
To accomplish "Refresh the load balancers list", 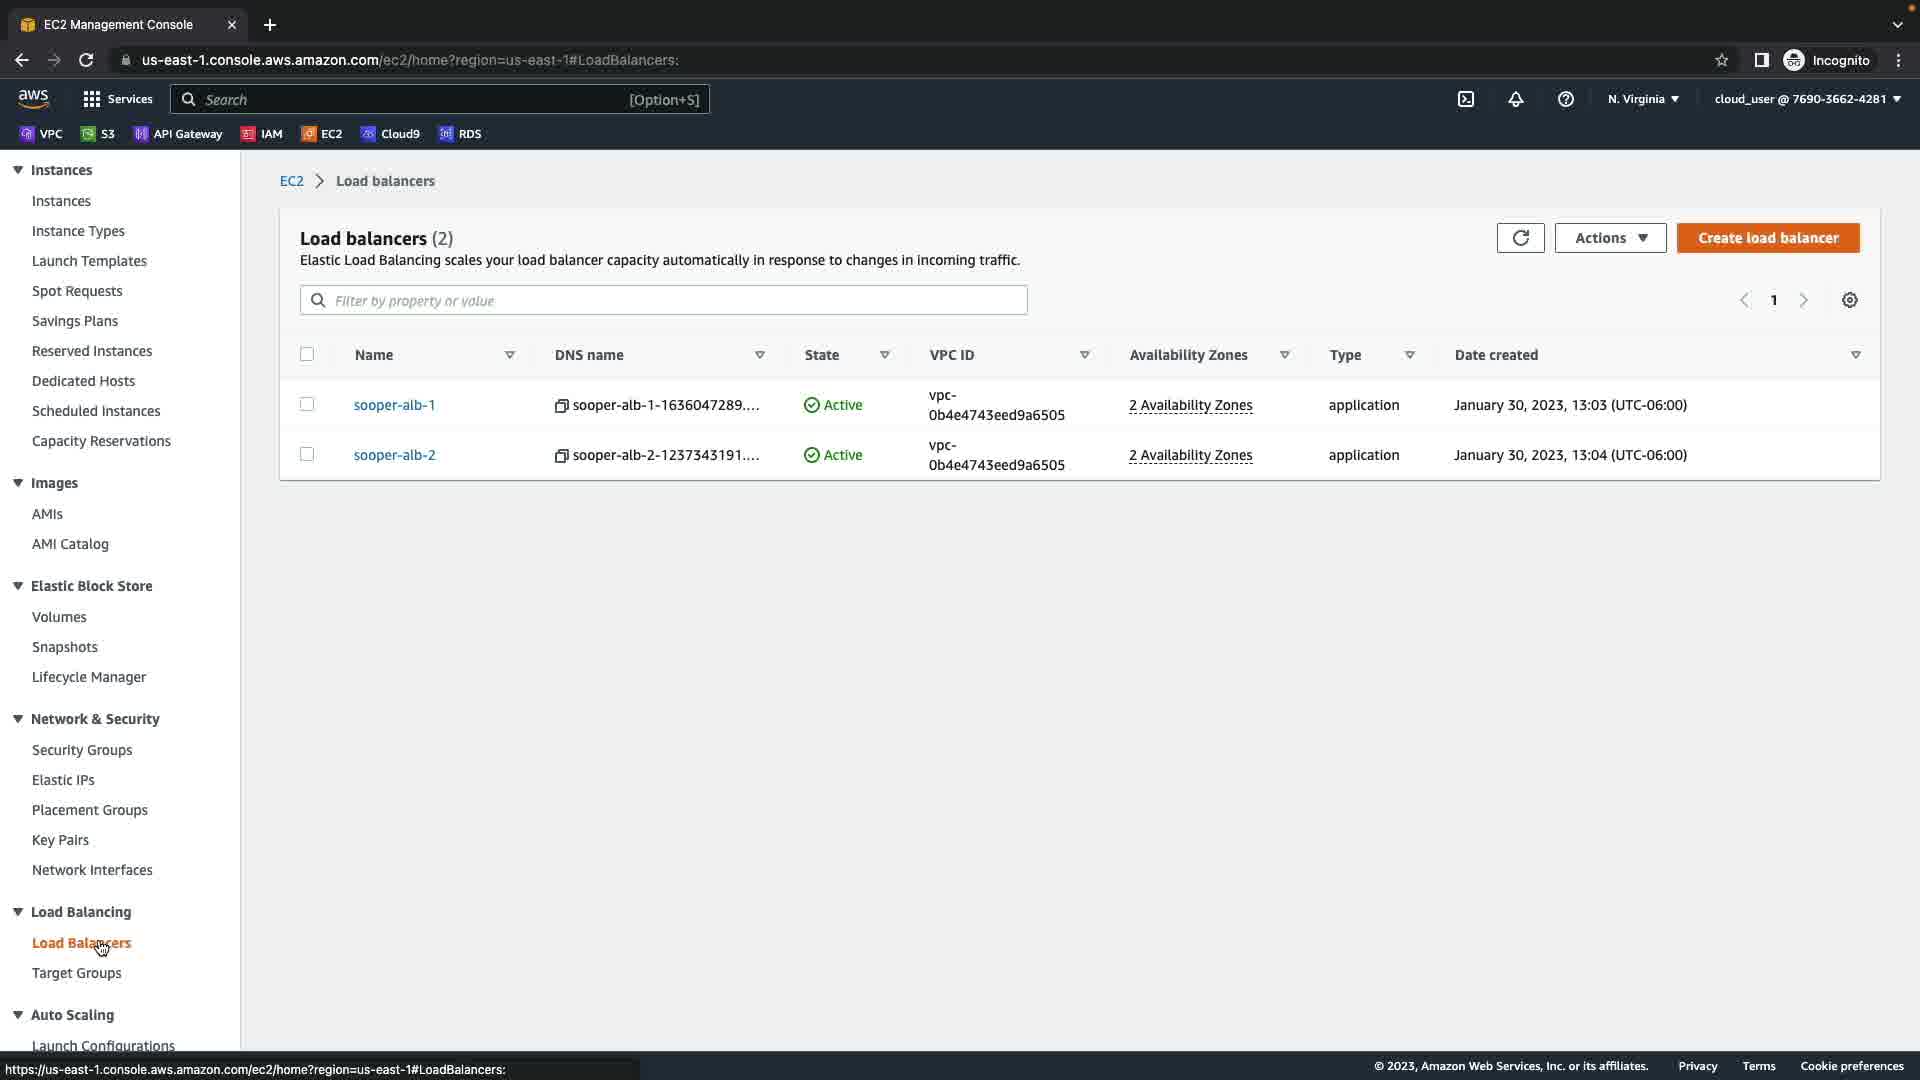I will tap(1520, 238).
